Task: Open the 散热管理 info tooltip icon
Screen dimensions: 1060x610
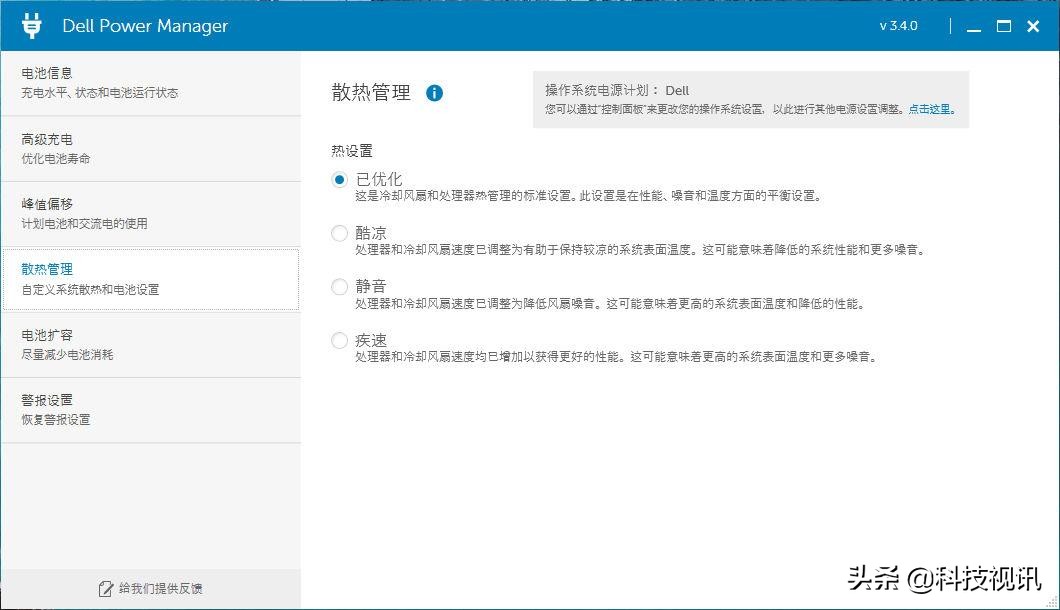Action: [435, 91]
